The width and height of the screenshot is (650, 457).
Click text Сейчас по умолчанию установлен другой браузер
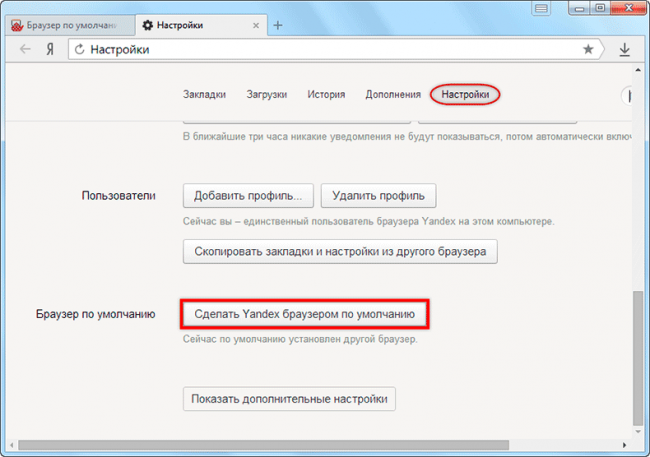(x=300, y=339)
